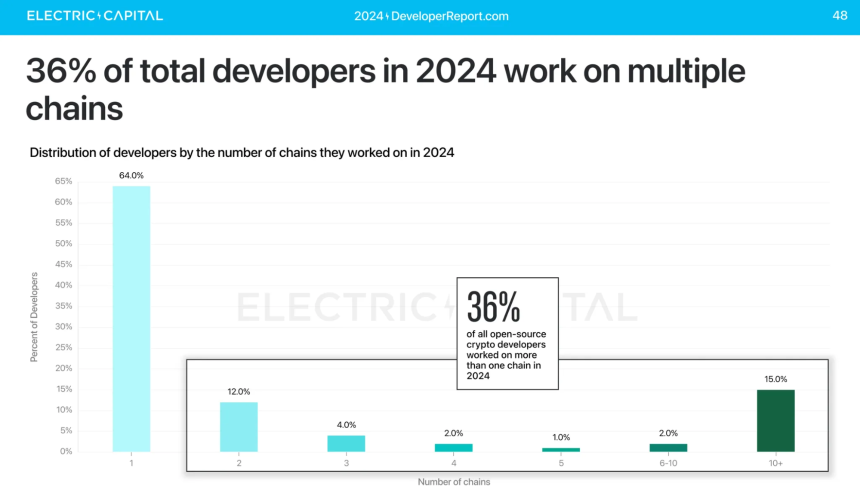Click the 2.0% bar for 6-10 chains
Viewport: 860px width, 490px height.
click(668, 448)
